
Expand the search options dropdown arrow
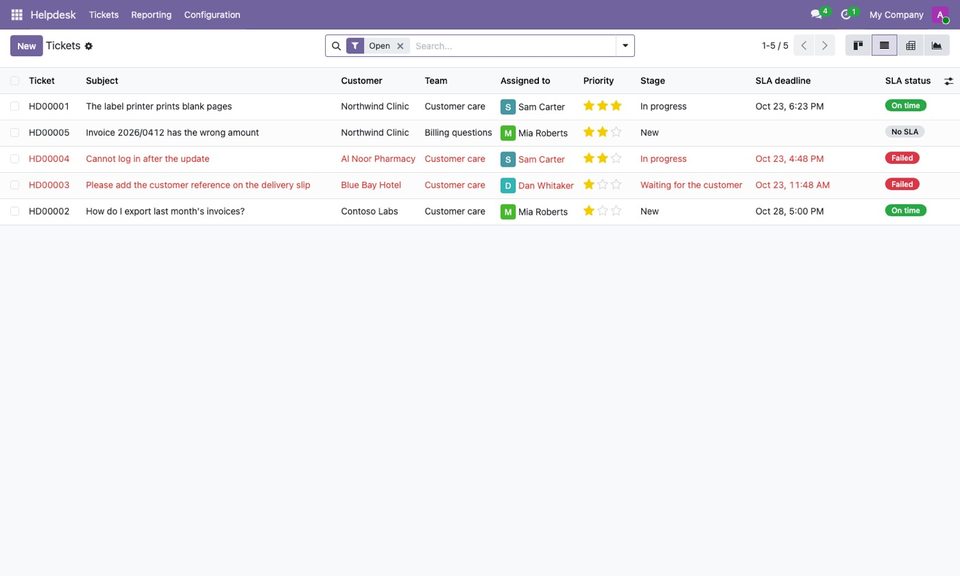(625, 46)
